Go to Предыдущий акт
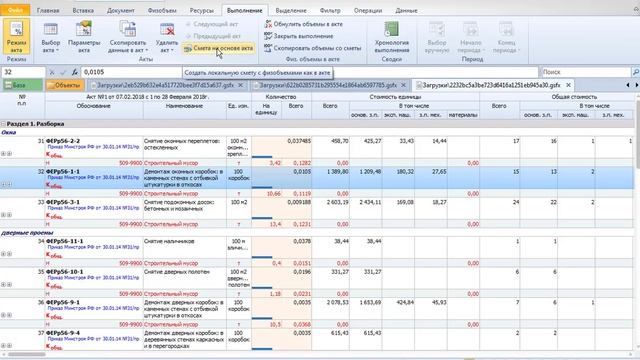The image size is (640, 360). click(213, 36)
